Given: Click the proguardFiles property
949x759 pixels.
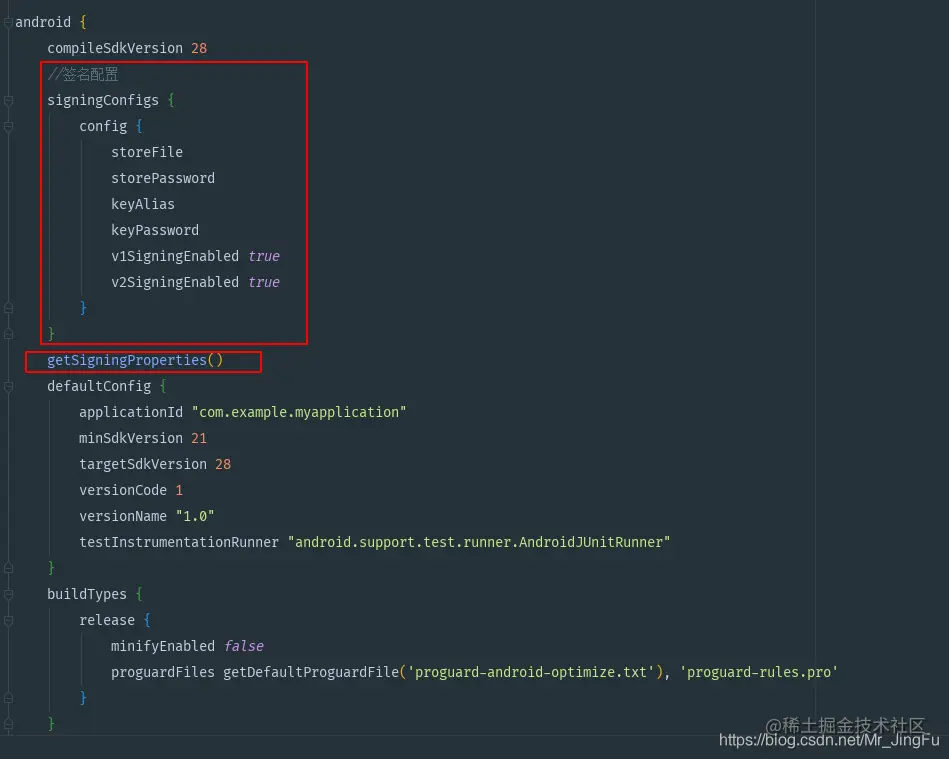Looking at the screenshot, I should tap(163, 672).
